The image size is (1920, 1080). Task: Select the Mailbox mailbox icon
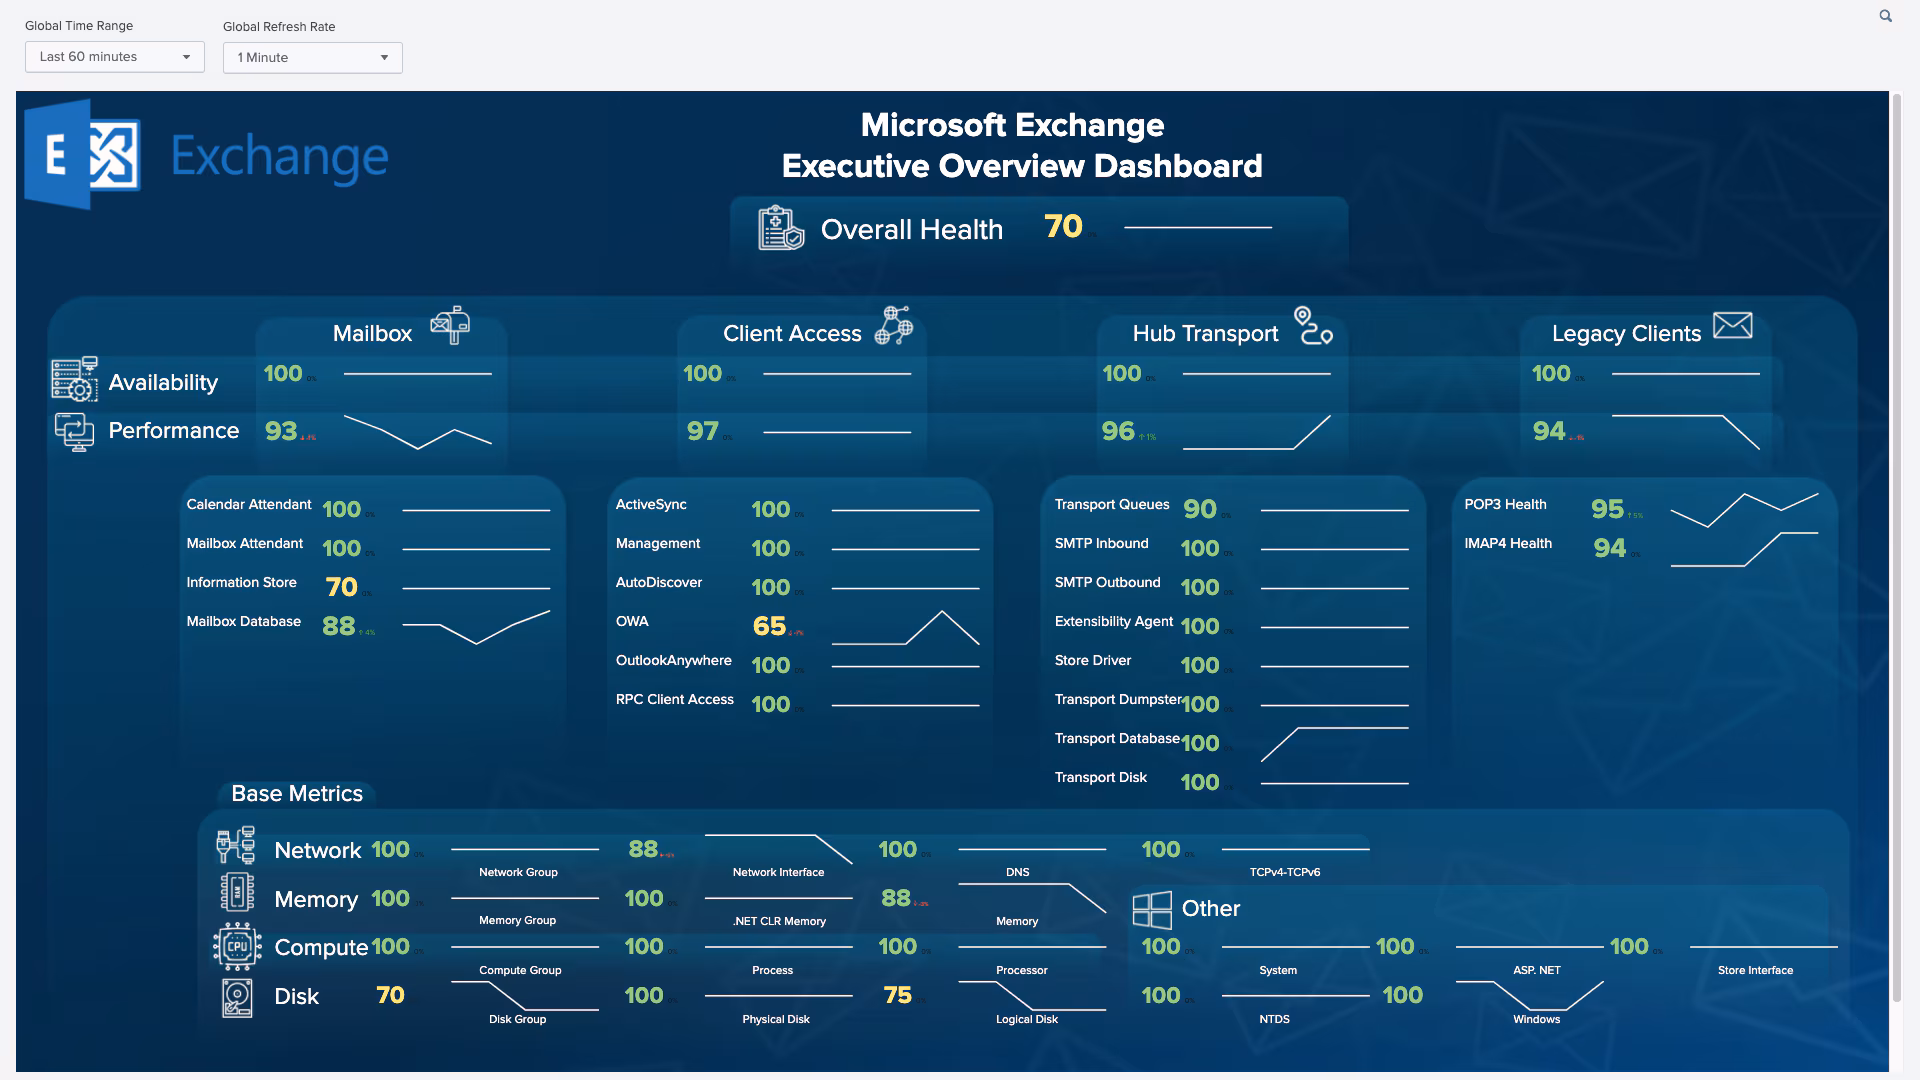(x=450, y=325)
